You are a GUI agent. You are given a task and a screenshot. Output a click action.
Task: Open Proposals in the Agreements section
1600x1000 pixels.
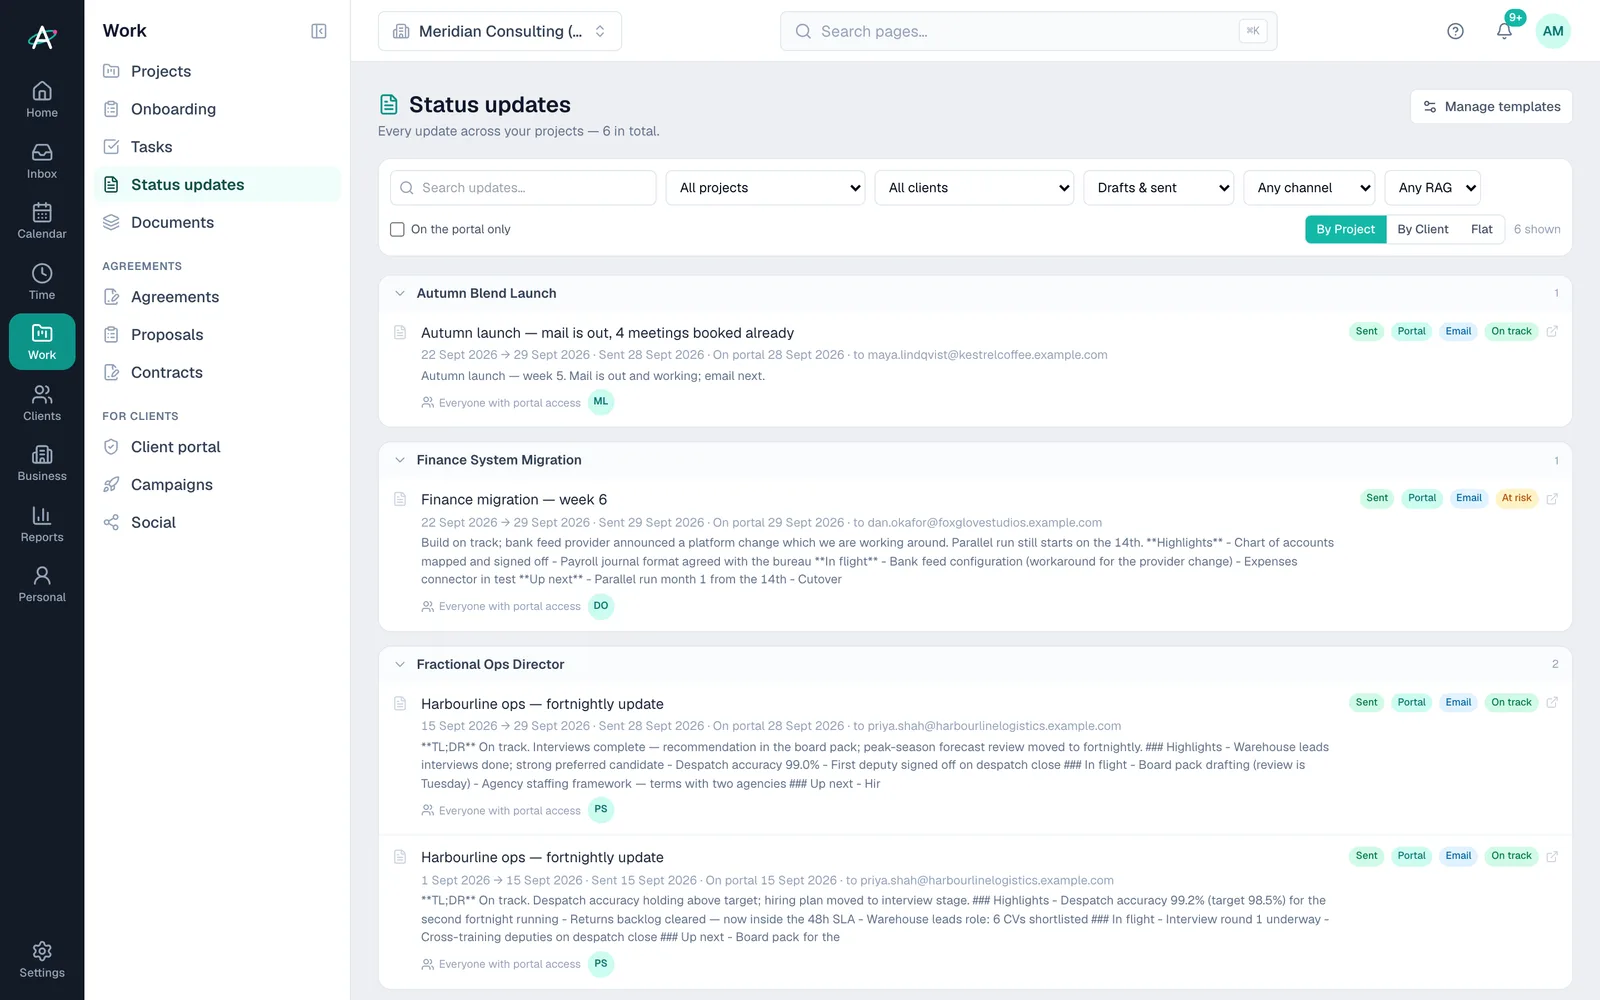217,334
